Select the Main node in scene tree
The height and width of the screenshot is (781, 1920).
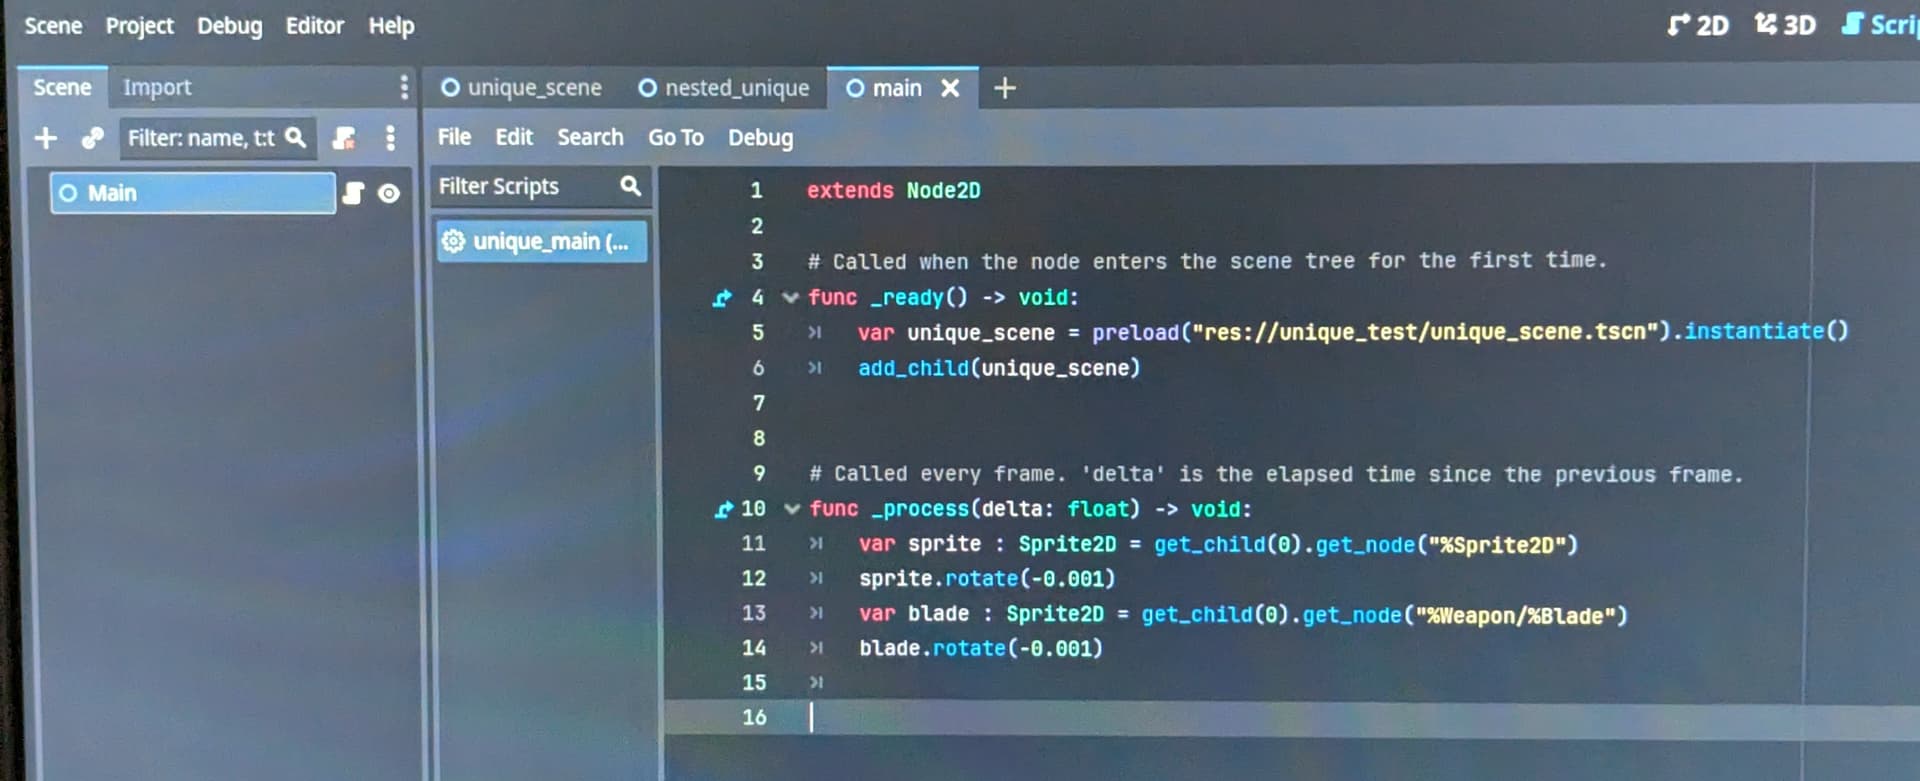click(193, 193)
